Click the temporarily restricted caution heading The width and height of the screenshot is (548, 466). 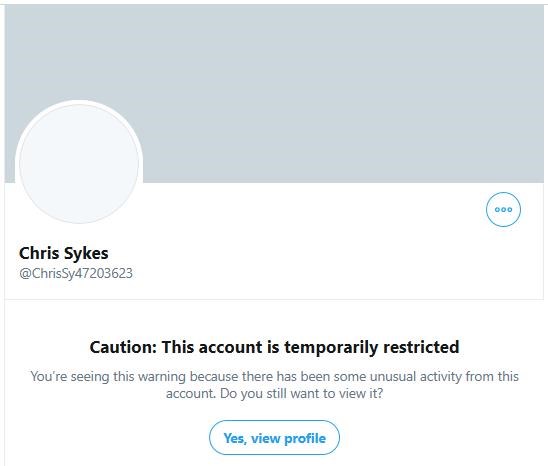[x=274, y=347]
